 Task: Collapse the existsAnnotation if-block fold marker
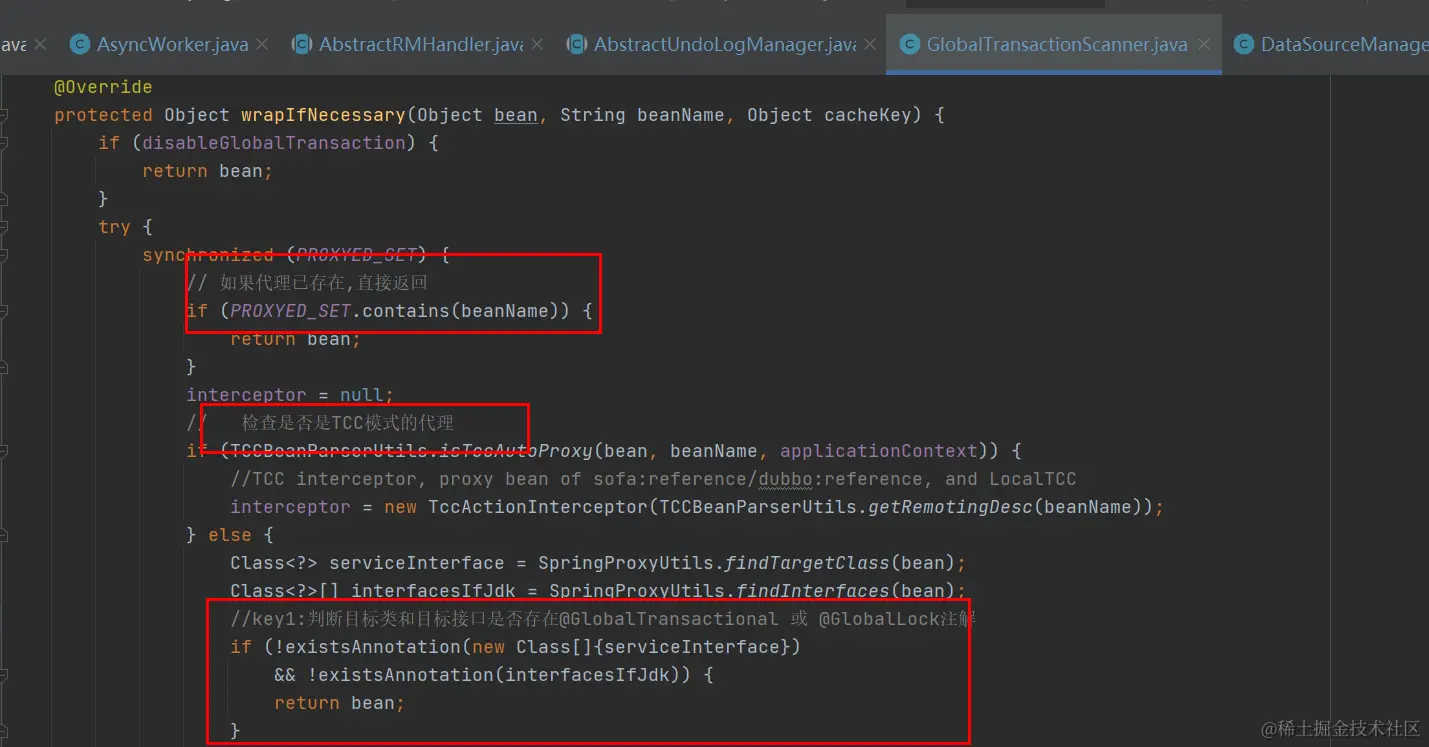pyautogui.click(x=4, y=675)
